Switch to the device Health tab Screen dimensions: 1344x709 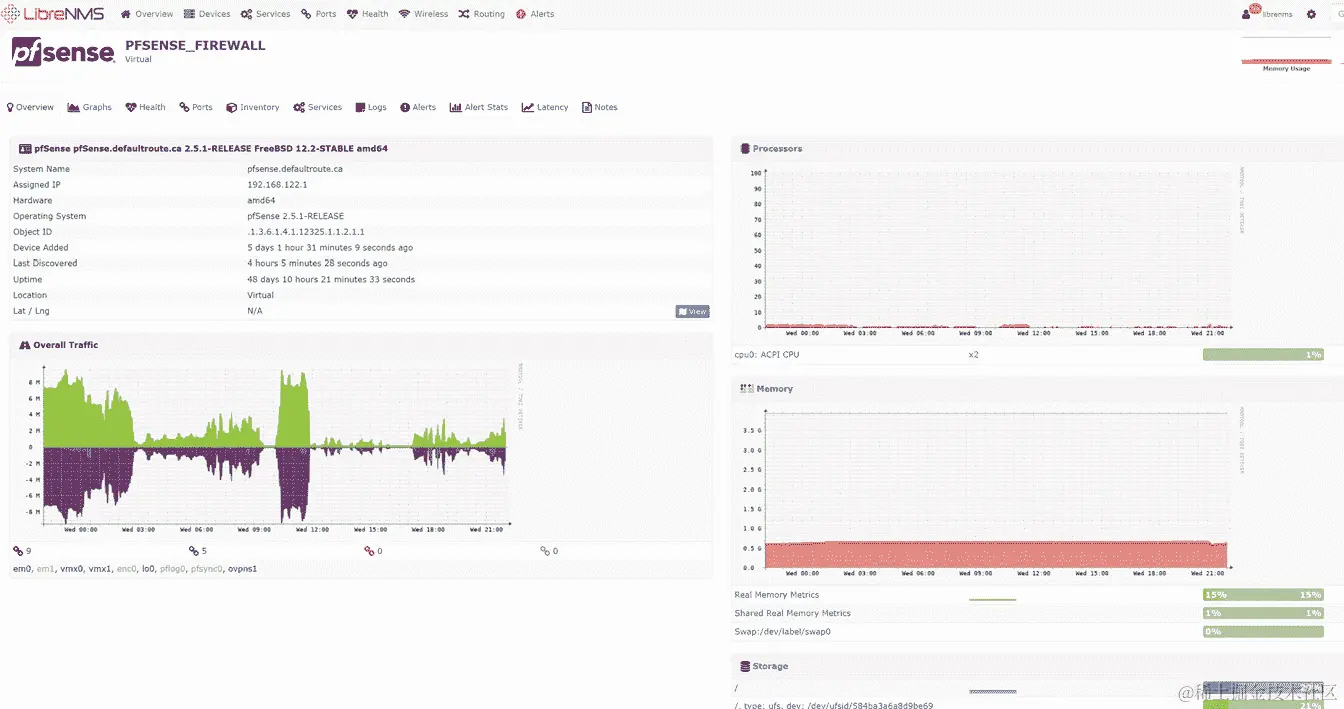[x=145, y=107]
